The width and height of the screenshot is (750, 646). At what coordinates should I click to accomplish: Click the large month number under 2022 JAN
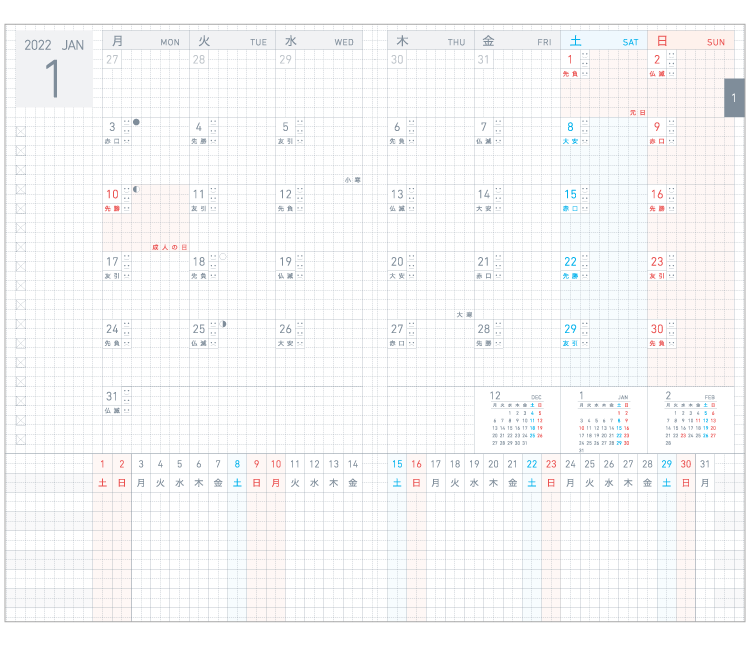pyautogui.click(x=53, y=79)
